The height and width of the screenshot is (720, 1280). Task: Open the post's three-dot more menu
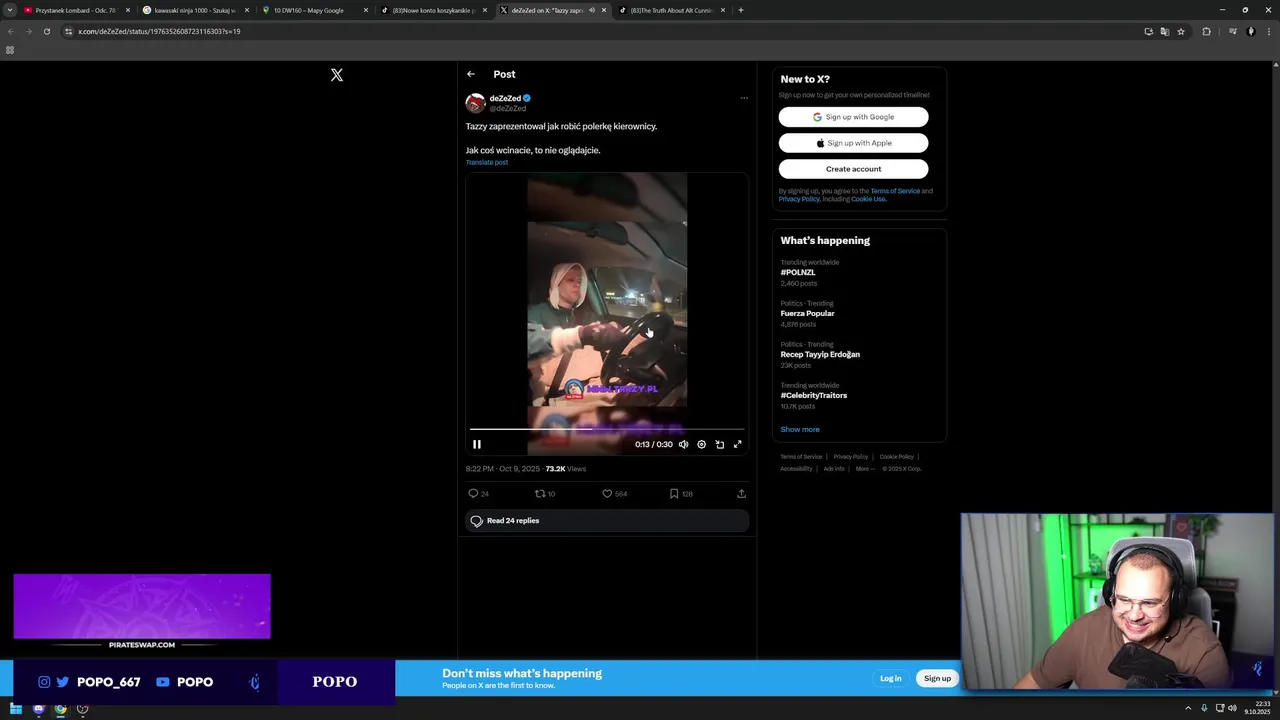coord(743,98)
